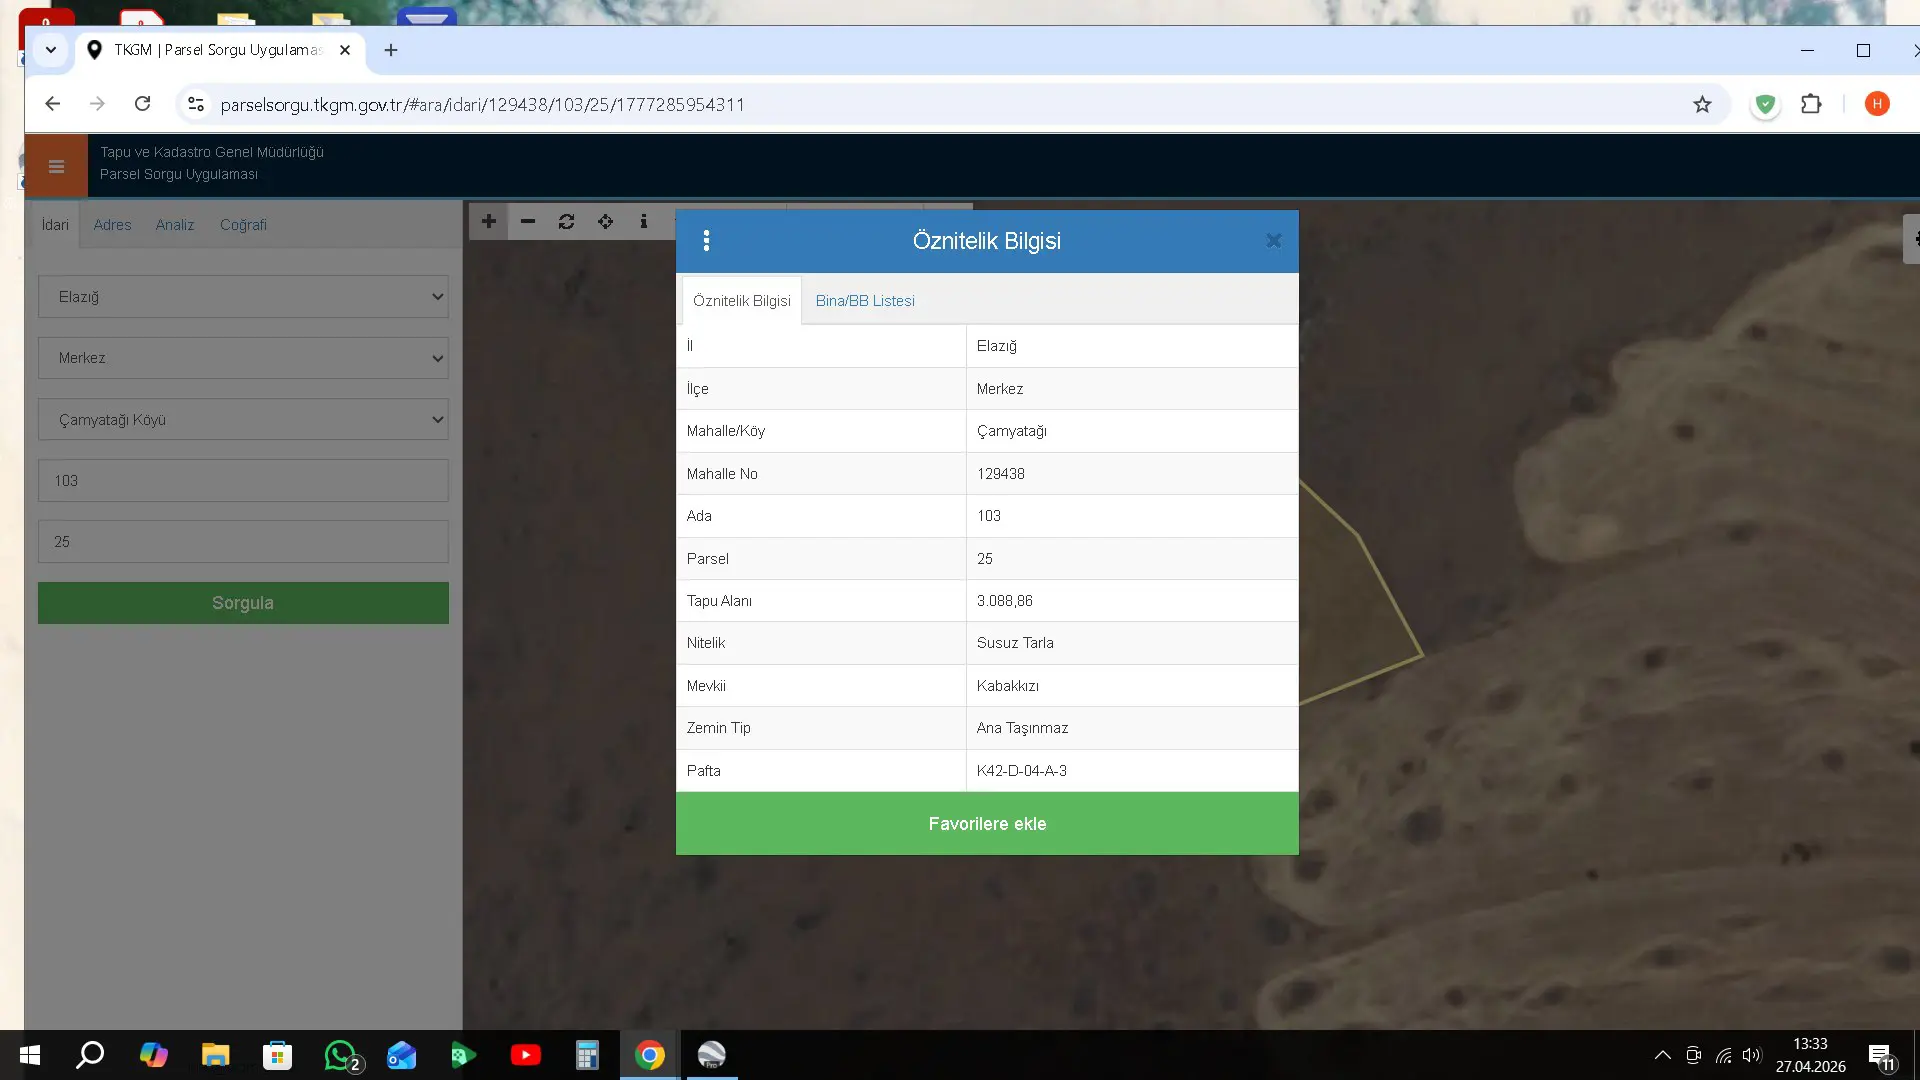Screen dimensions: 1920x1080
Task: Open WhatsApp from the taskbar
Action: [x=341, y=1055]
